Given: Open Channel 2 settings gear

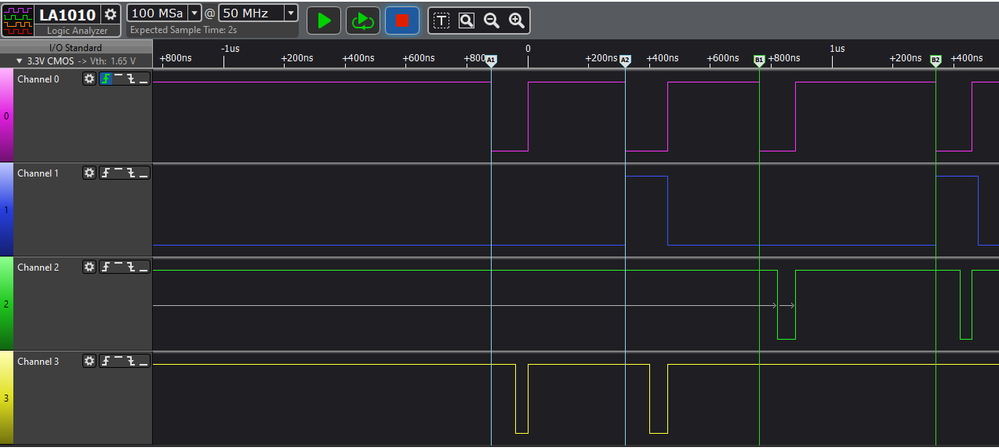Looking at the screenshot, I should (89, 267).
